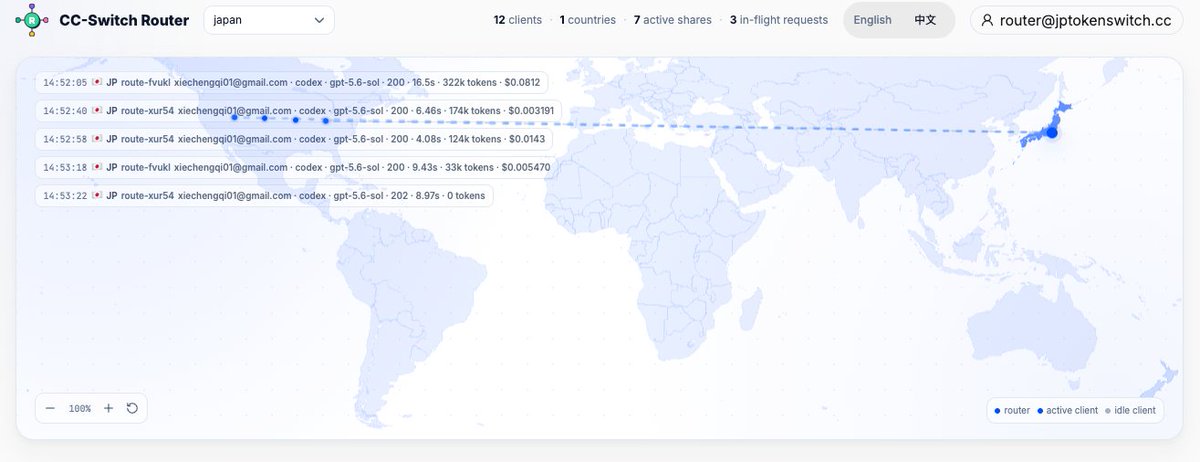Image resolution: width=1200 pixels, height=462 pixels.
Task: Click the CC-Switch Router title
Action: tap(124, 20)
